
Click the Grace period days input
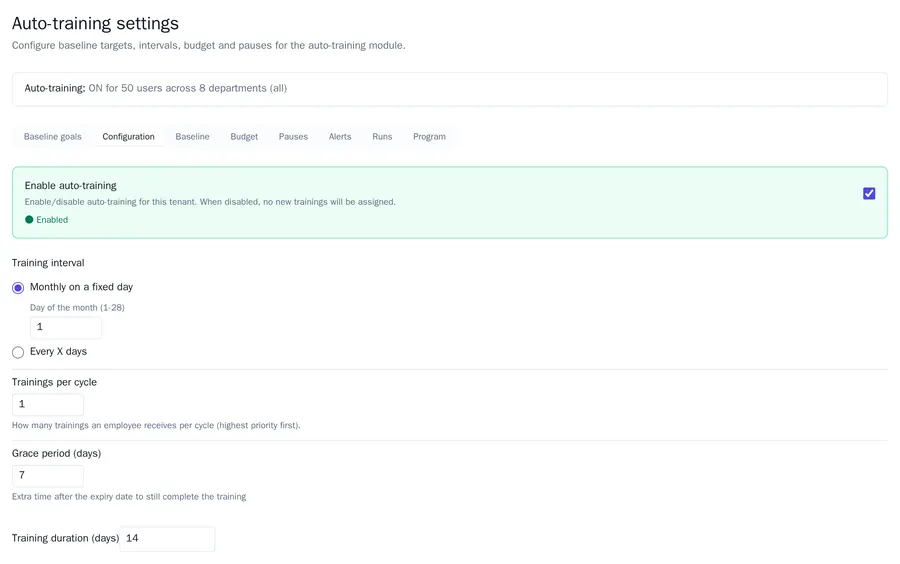coord(48,476)
